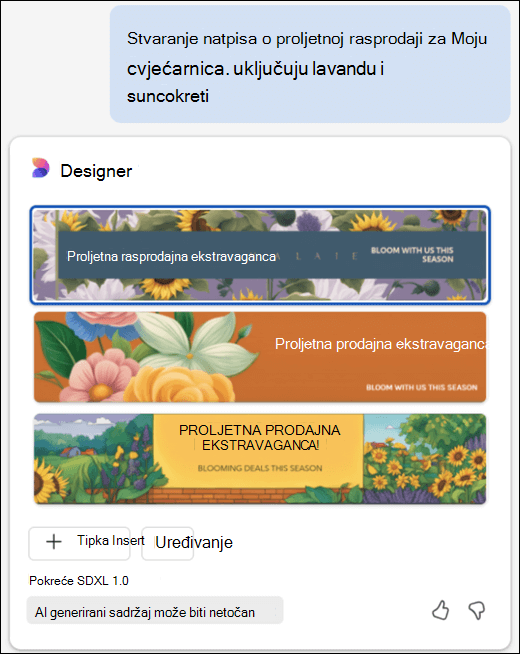The image size is (520, 654).
Task: Click the Tipka Insert button
Action: (79, 543)
